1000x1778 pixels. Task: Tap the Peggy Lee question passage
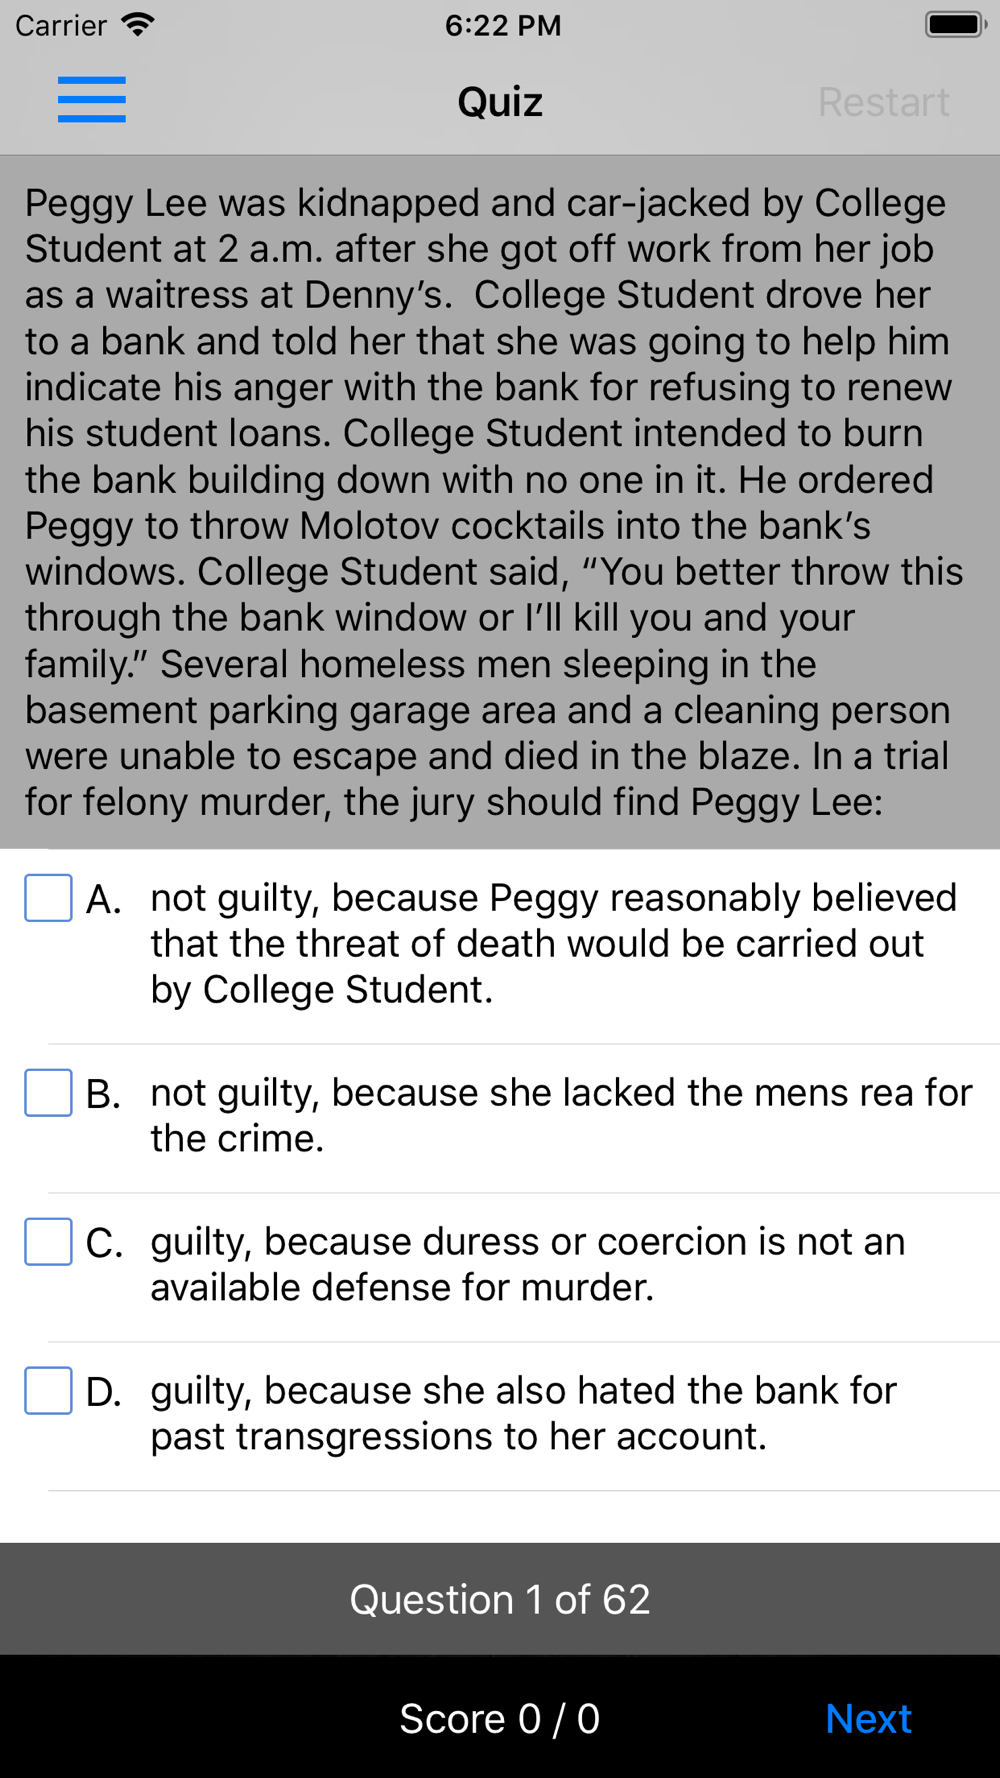[x=494, y=502]
